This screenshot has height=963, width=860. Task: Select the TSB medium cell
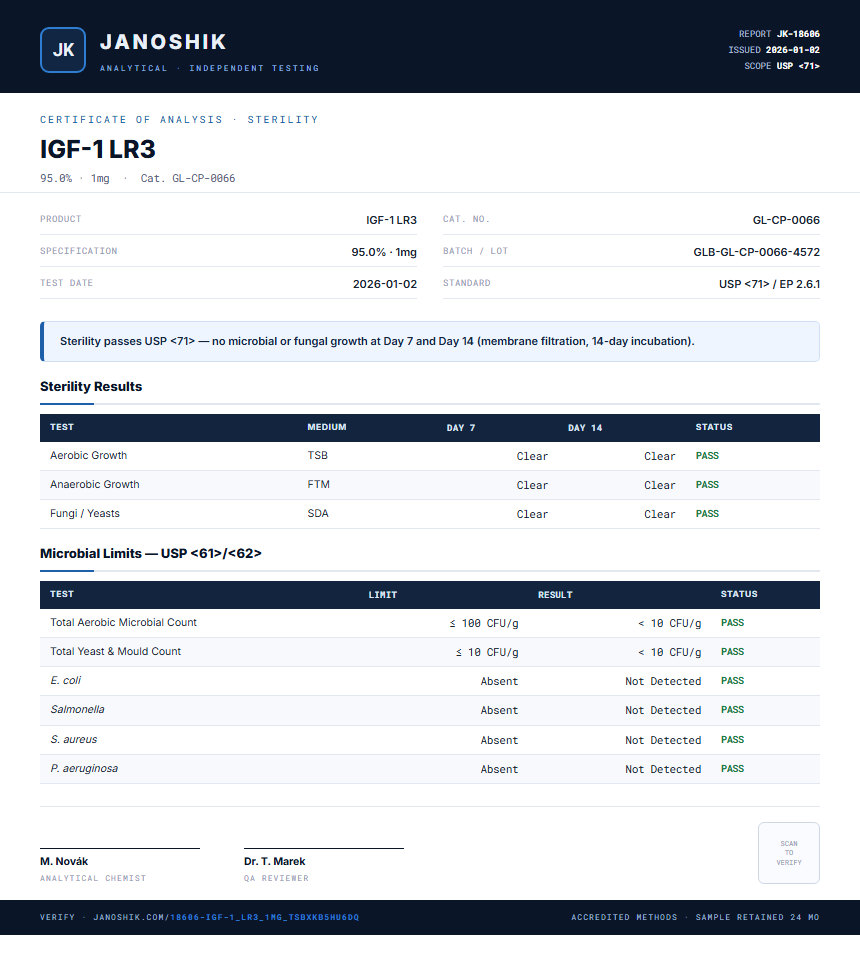tap(318, 455)
